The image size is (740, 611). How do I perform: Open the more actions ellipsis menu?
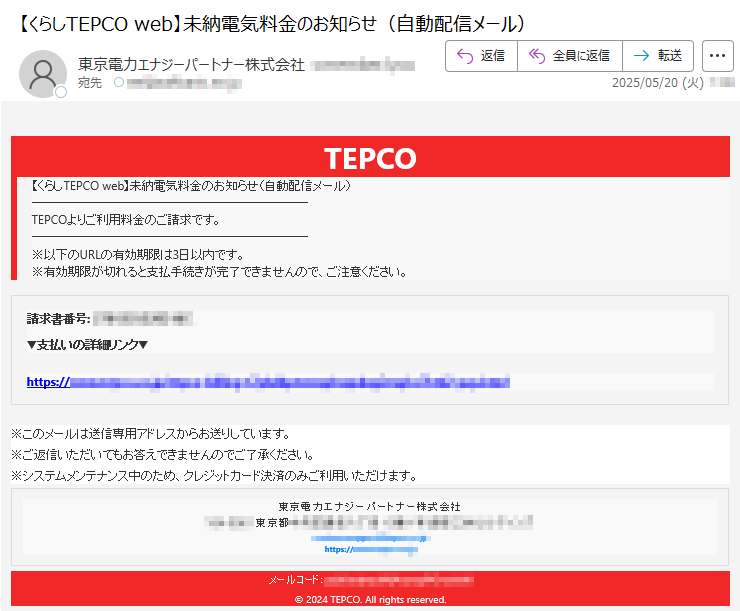[717, 56]
